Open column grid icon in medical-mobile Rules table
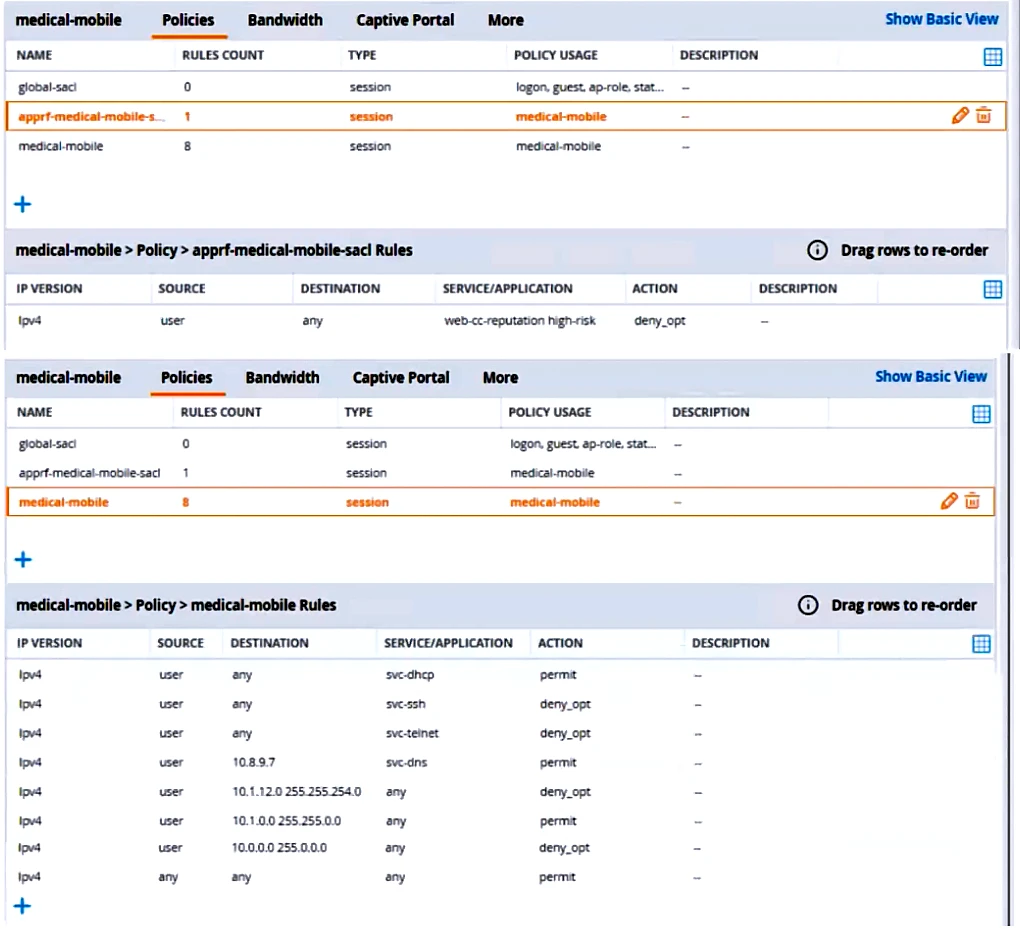Image resolution: width=1020 pixels, height=929 pixels. (x=981, y=644)
